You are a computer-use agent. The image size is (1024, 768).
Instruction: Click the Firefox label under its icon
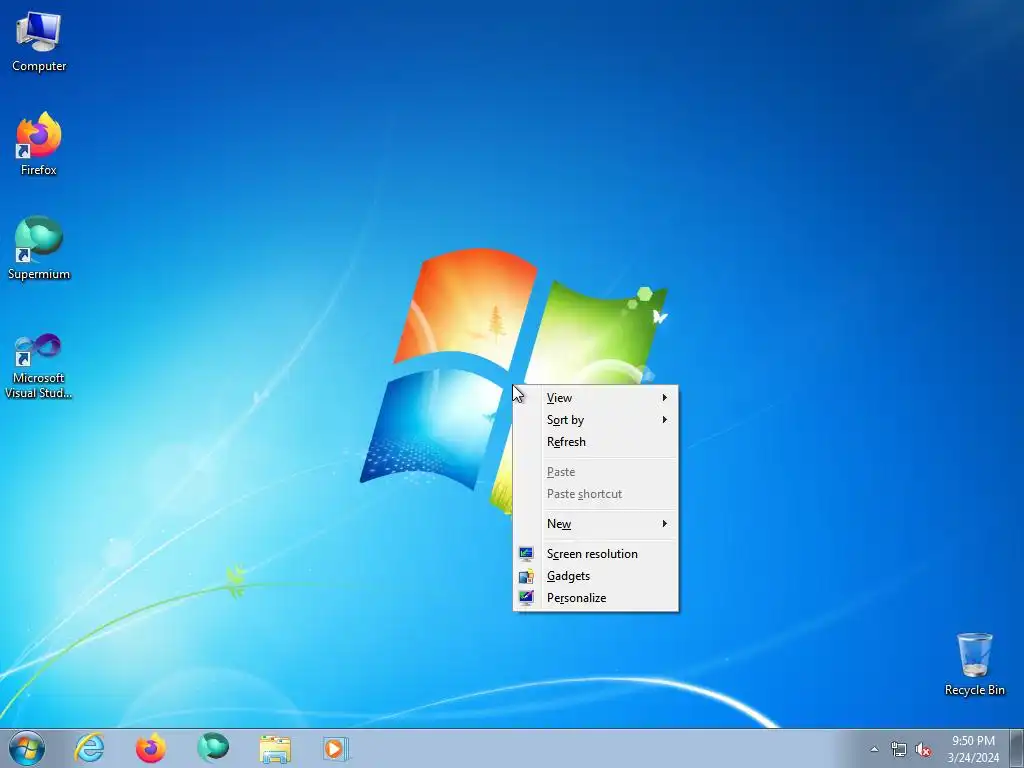point(39,170)
